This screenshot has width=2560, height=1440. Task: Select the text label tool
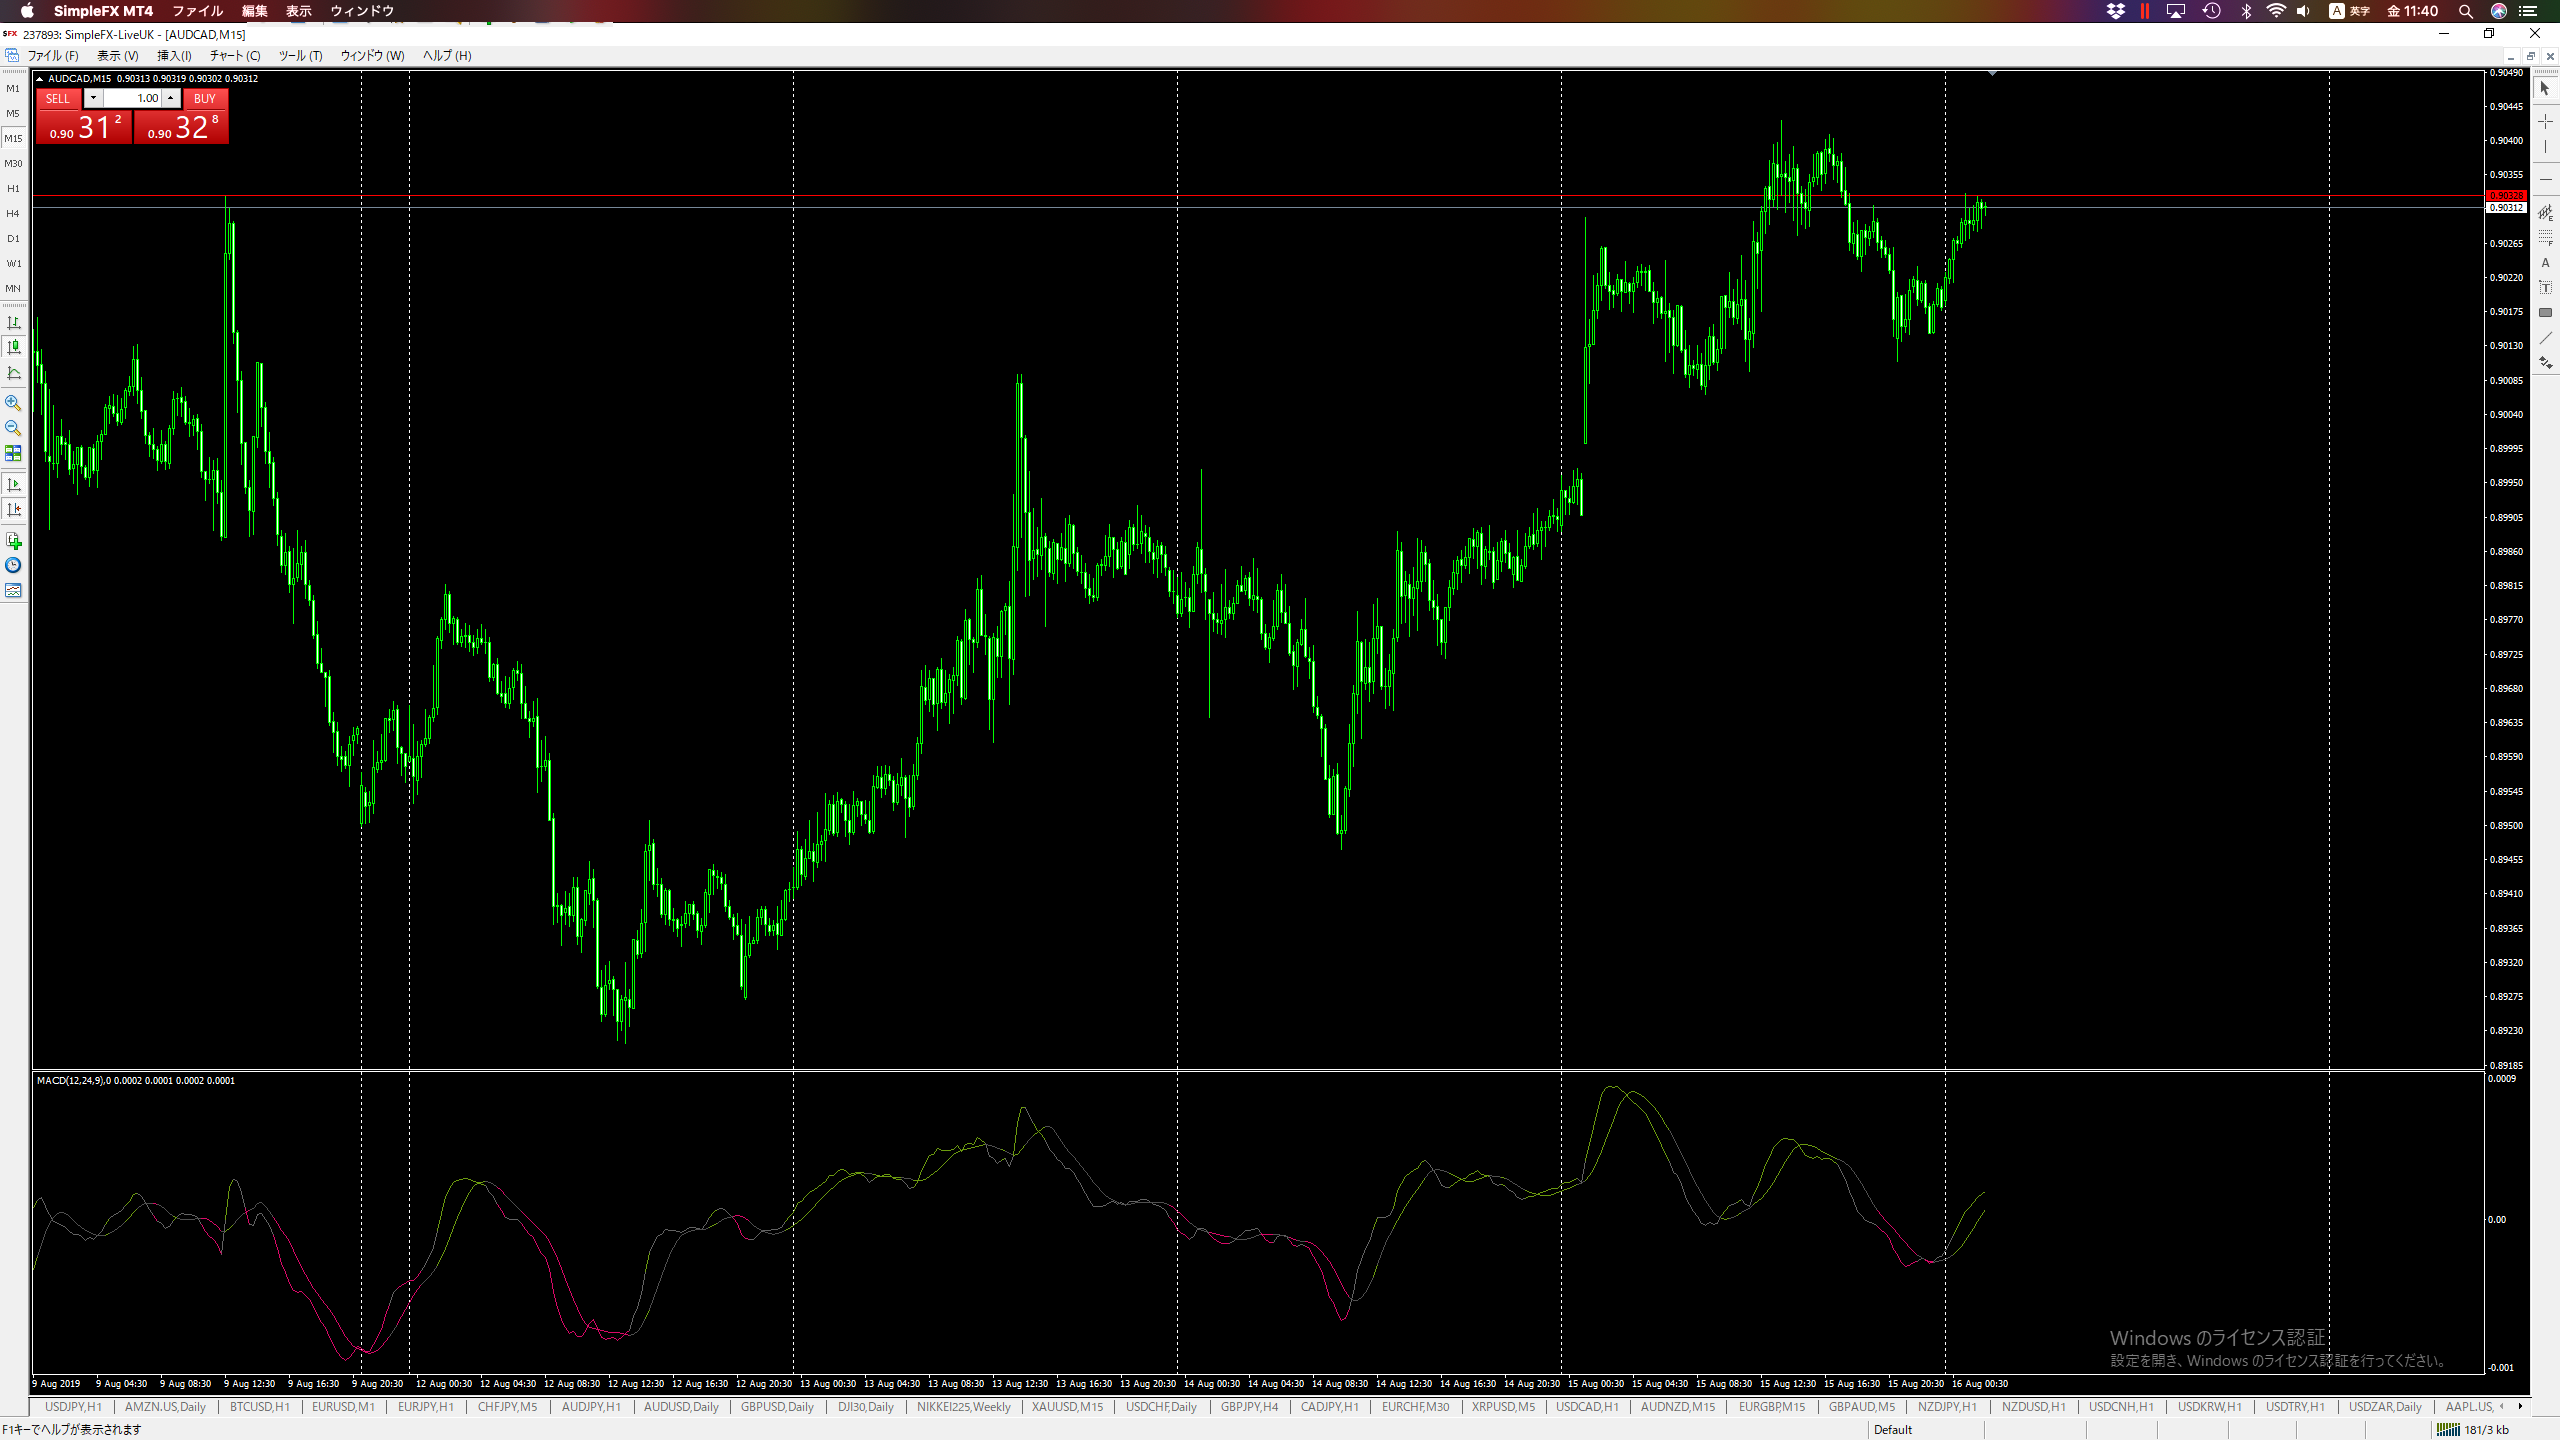tap(2545, 288)
